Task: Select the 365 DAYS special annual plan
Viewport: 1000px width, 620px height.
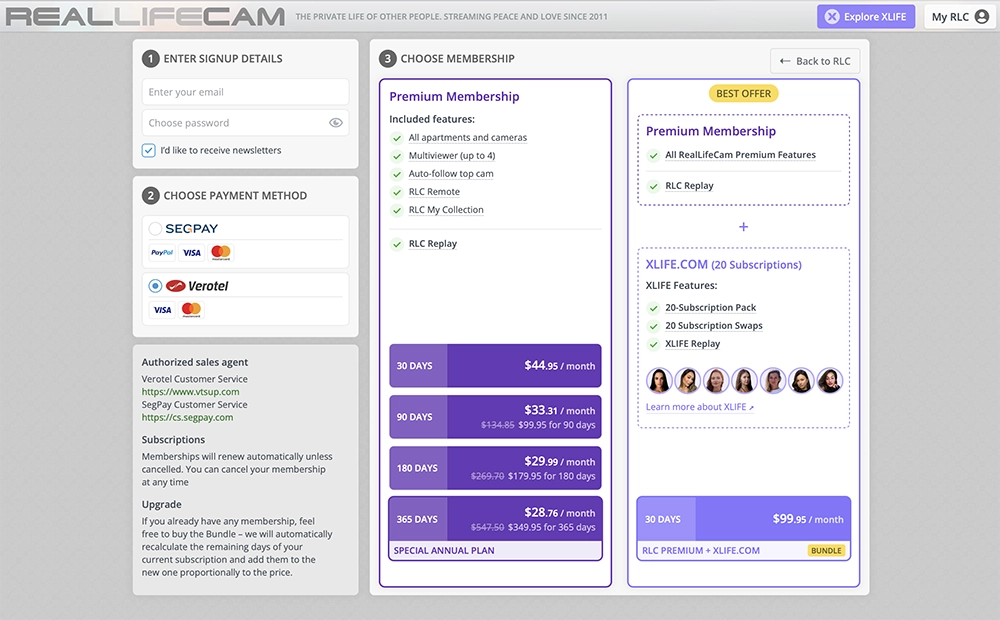Action: pyautogui.click(x=496, y=529)
